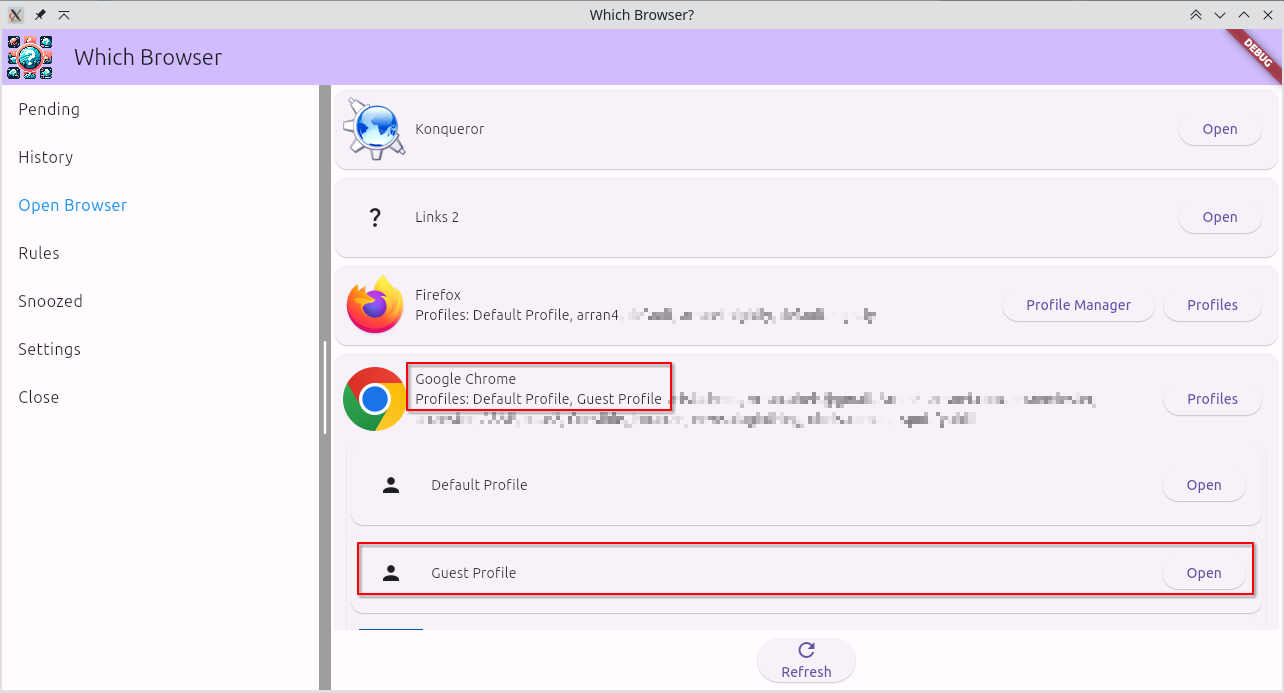Click the keep-above icon in title bar
This screenshot has height=693, width=1284.
tap(64, 15)
